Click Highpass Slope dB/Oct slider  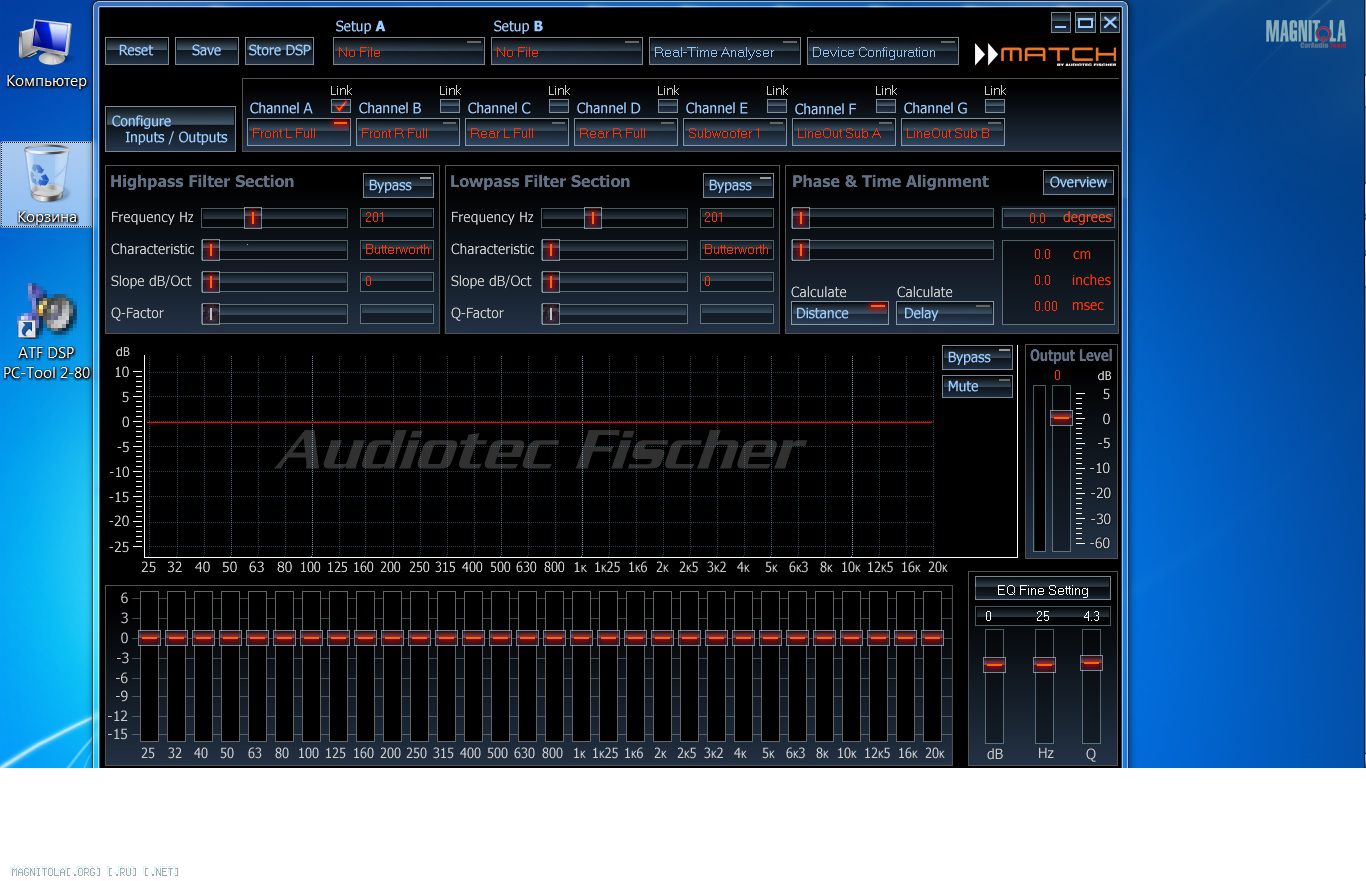pos(274,281)
